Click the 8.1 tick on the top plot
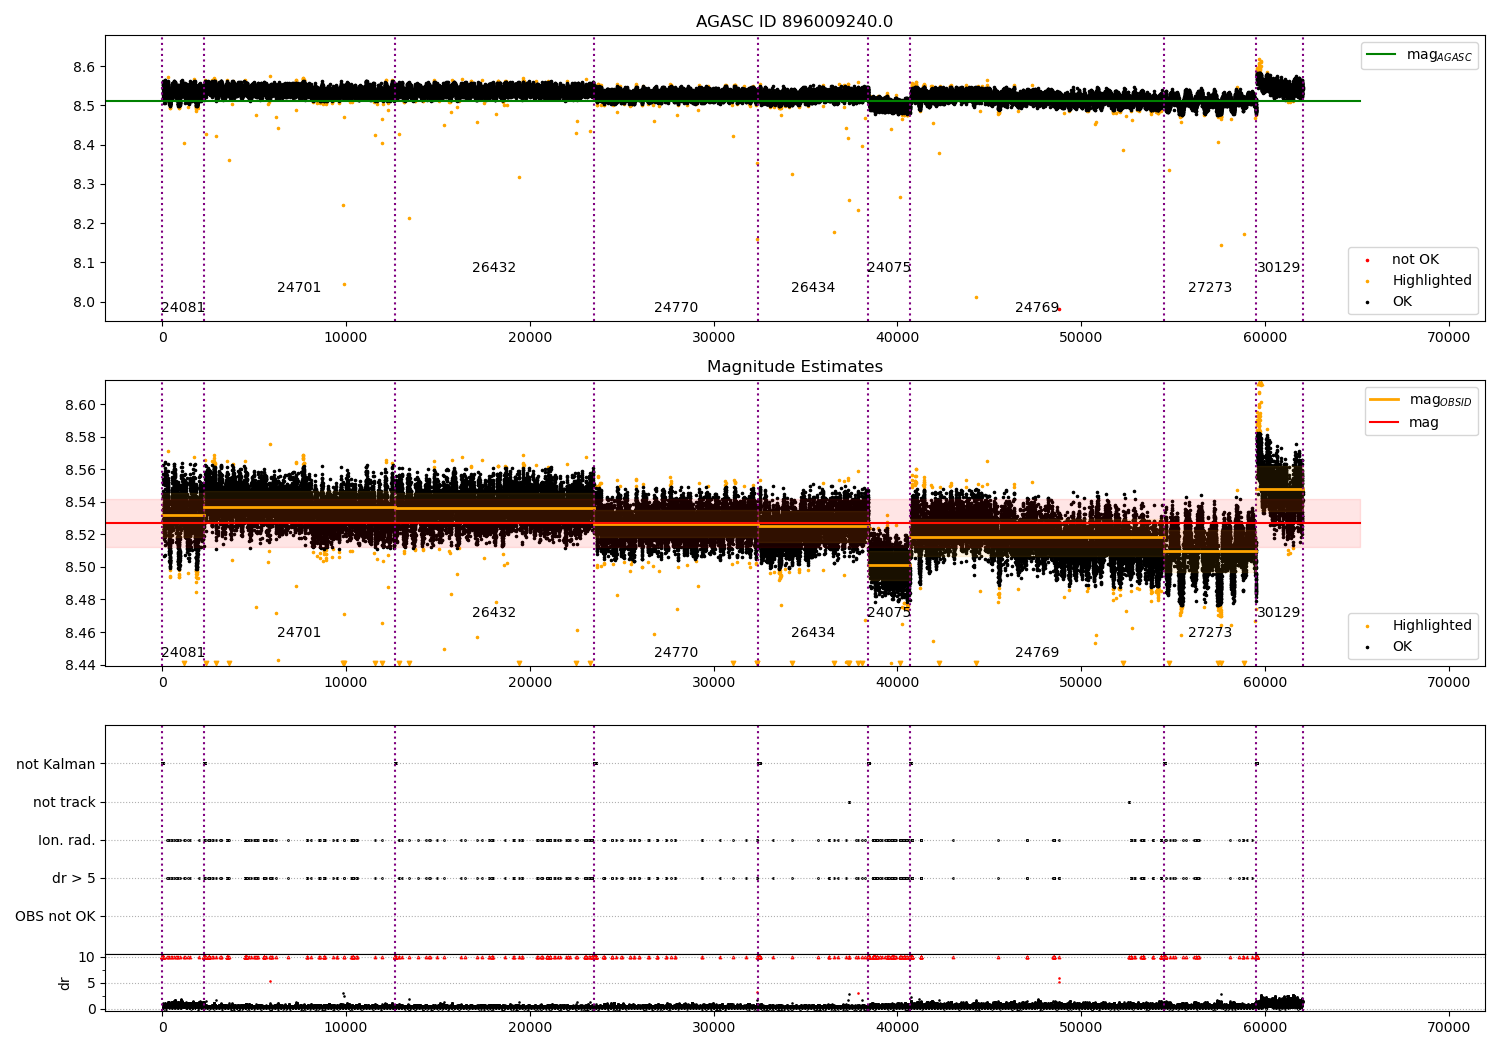The height and width of the screenshot is (1050, 1500). (x=84, y=264)
